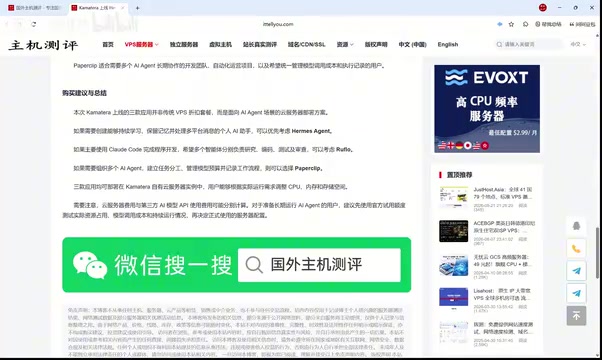Open the browser profile avatar
The width and height of the screenshot is (602, 360).
[x=542, y=7]
